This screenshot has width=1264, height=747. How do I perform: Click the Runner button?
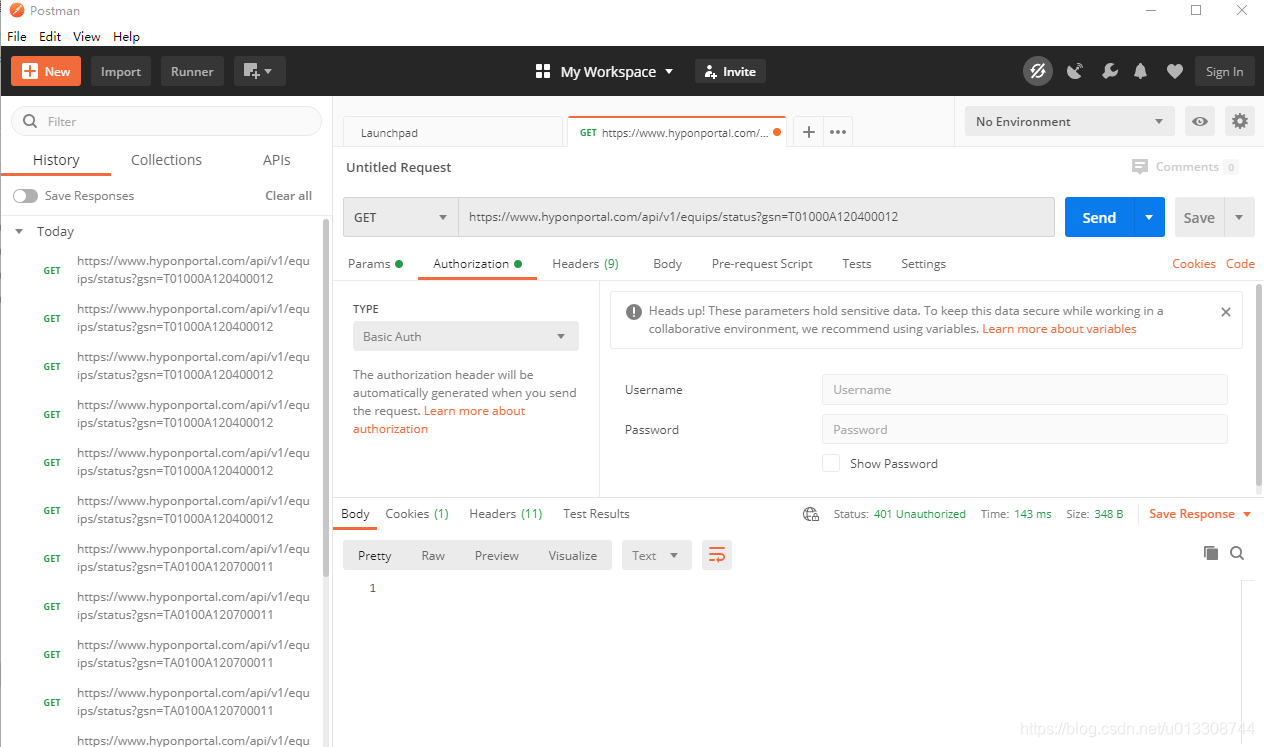192,71
